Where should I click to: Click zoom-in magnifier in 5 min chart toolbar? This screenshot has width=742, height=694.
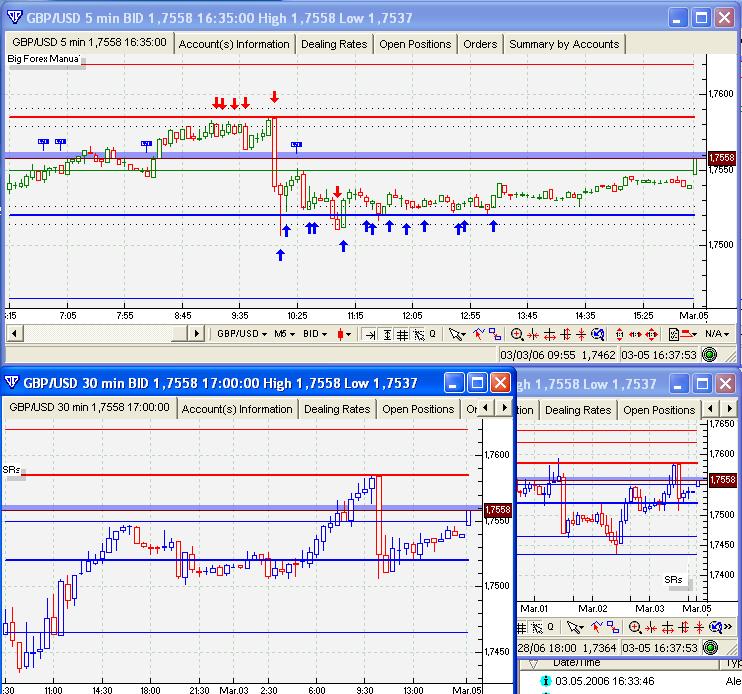tap(517, 334)
